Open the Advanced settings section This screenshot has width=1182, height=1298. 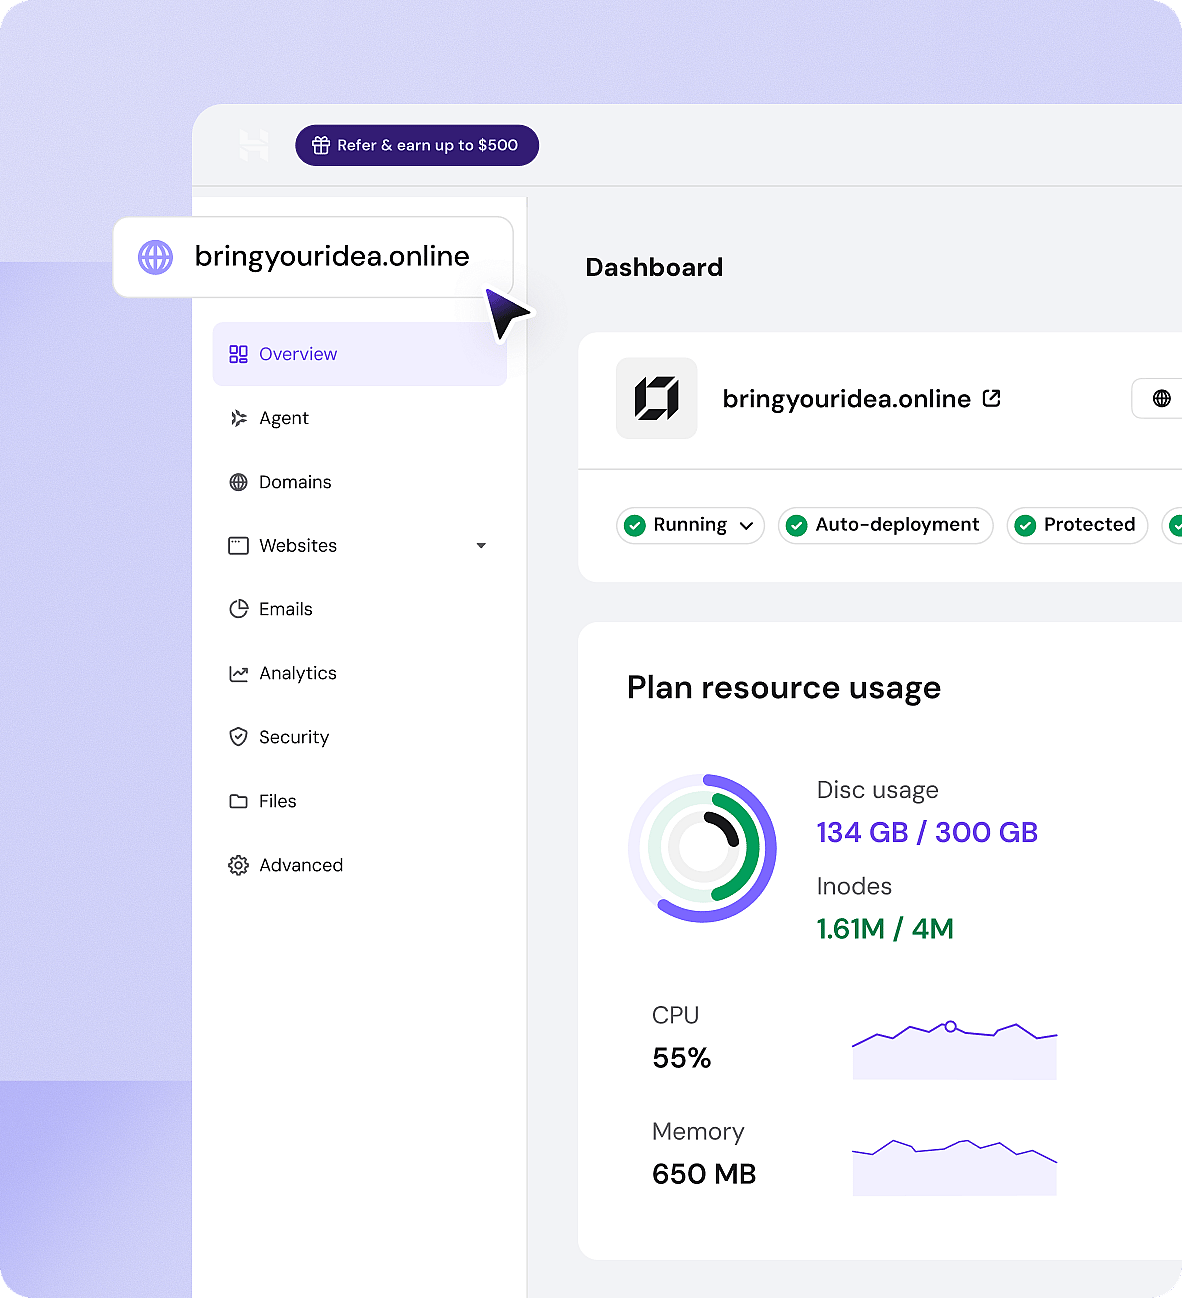coord(360,865)
